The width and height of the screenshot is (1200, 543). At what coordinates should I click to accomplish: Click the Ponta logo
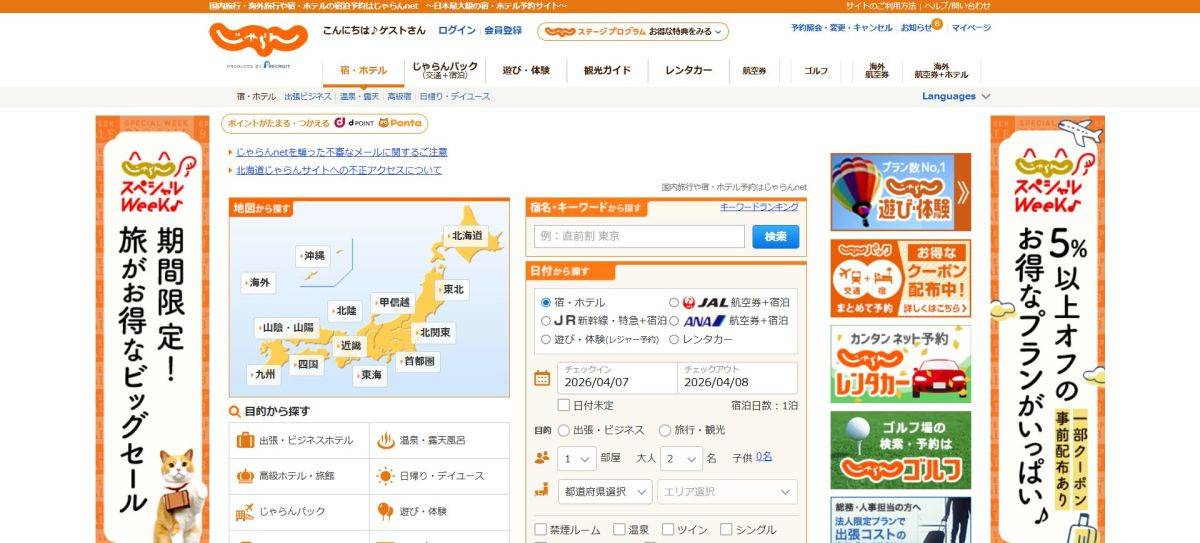tap(401, 123)
